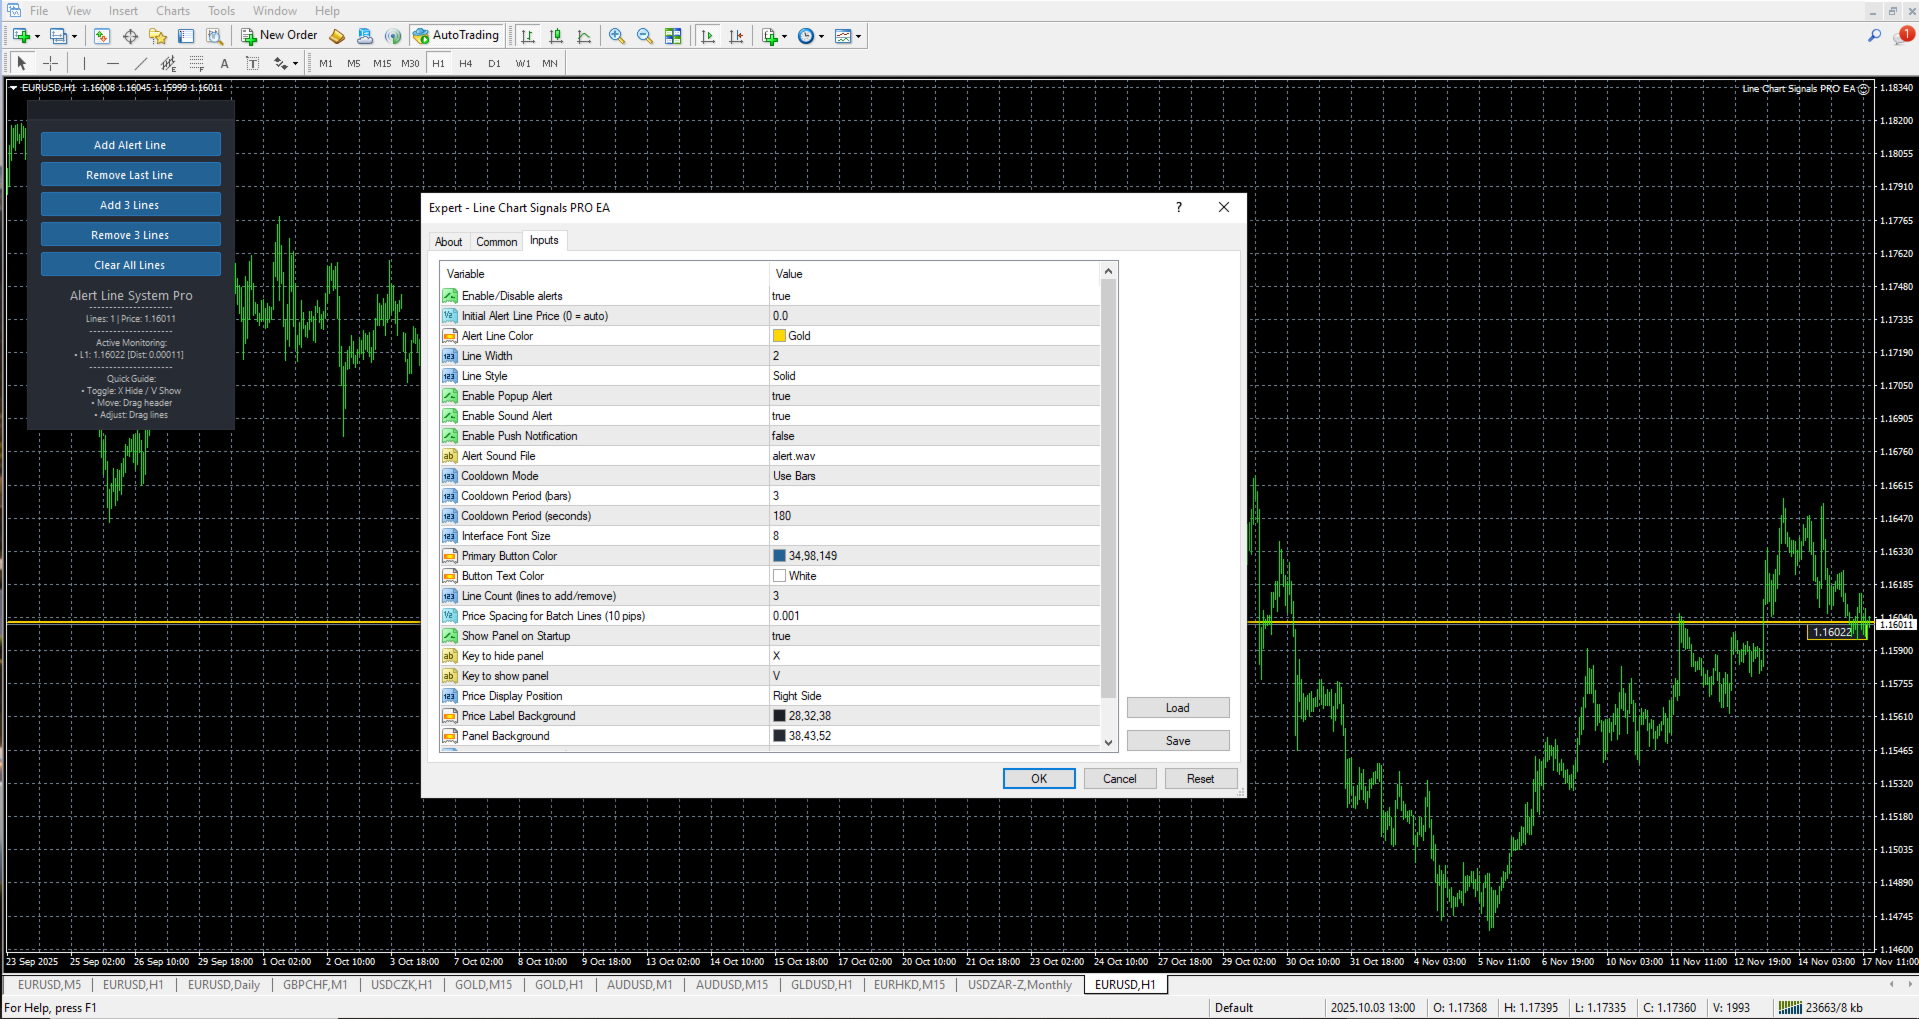The height and width of the screenshot is (1019, 1919).
Task: Click Save to export input settings
Action: 1178,741
